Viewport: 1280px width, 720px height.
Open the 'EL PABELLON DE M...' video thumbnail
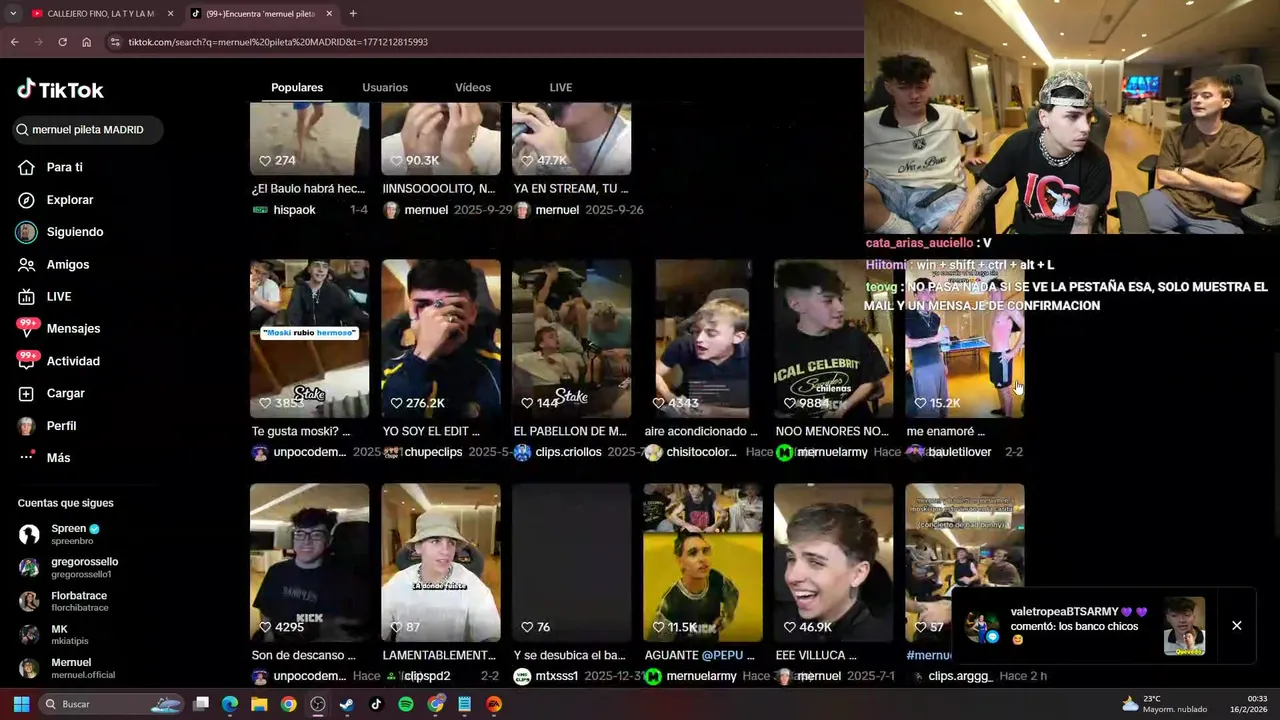[x=571, y=338]
